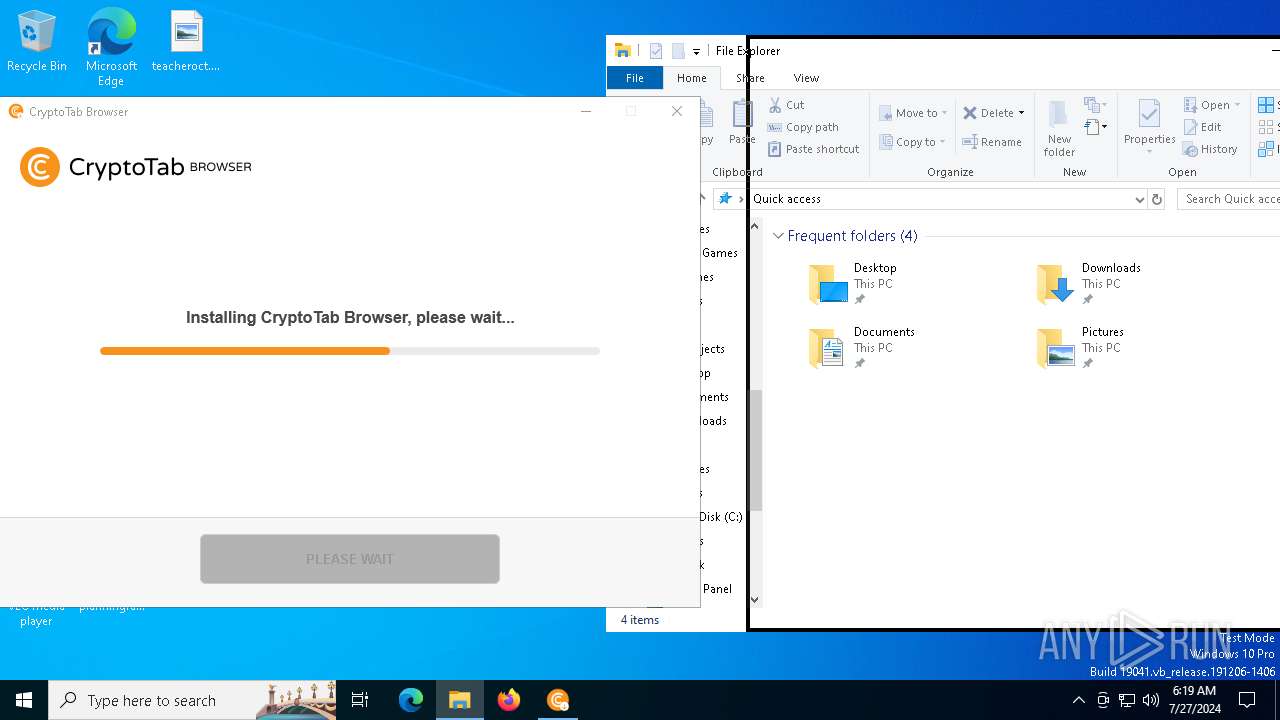Viewport: 1280px width, 720px height.
Task: Click the Delete button in ribbon
Action: 988,113
